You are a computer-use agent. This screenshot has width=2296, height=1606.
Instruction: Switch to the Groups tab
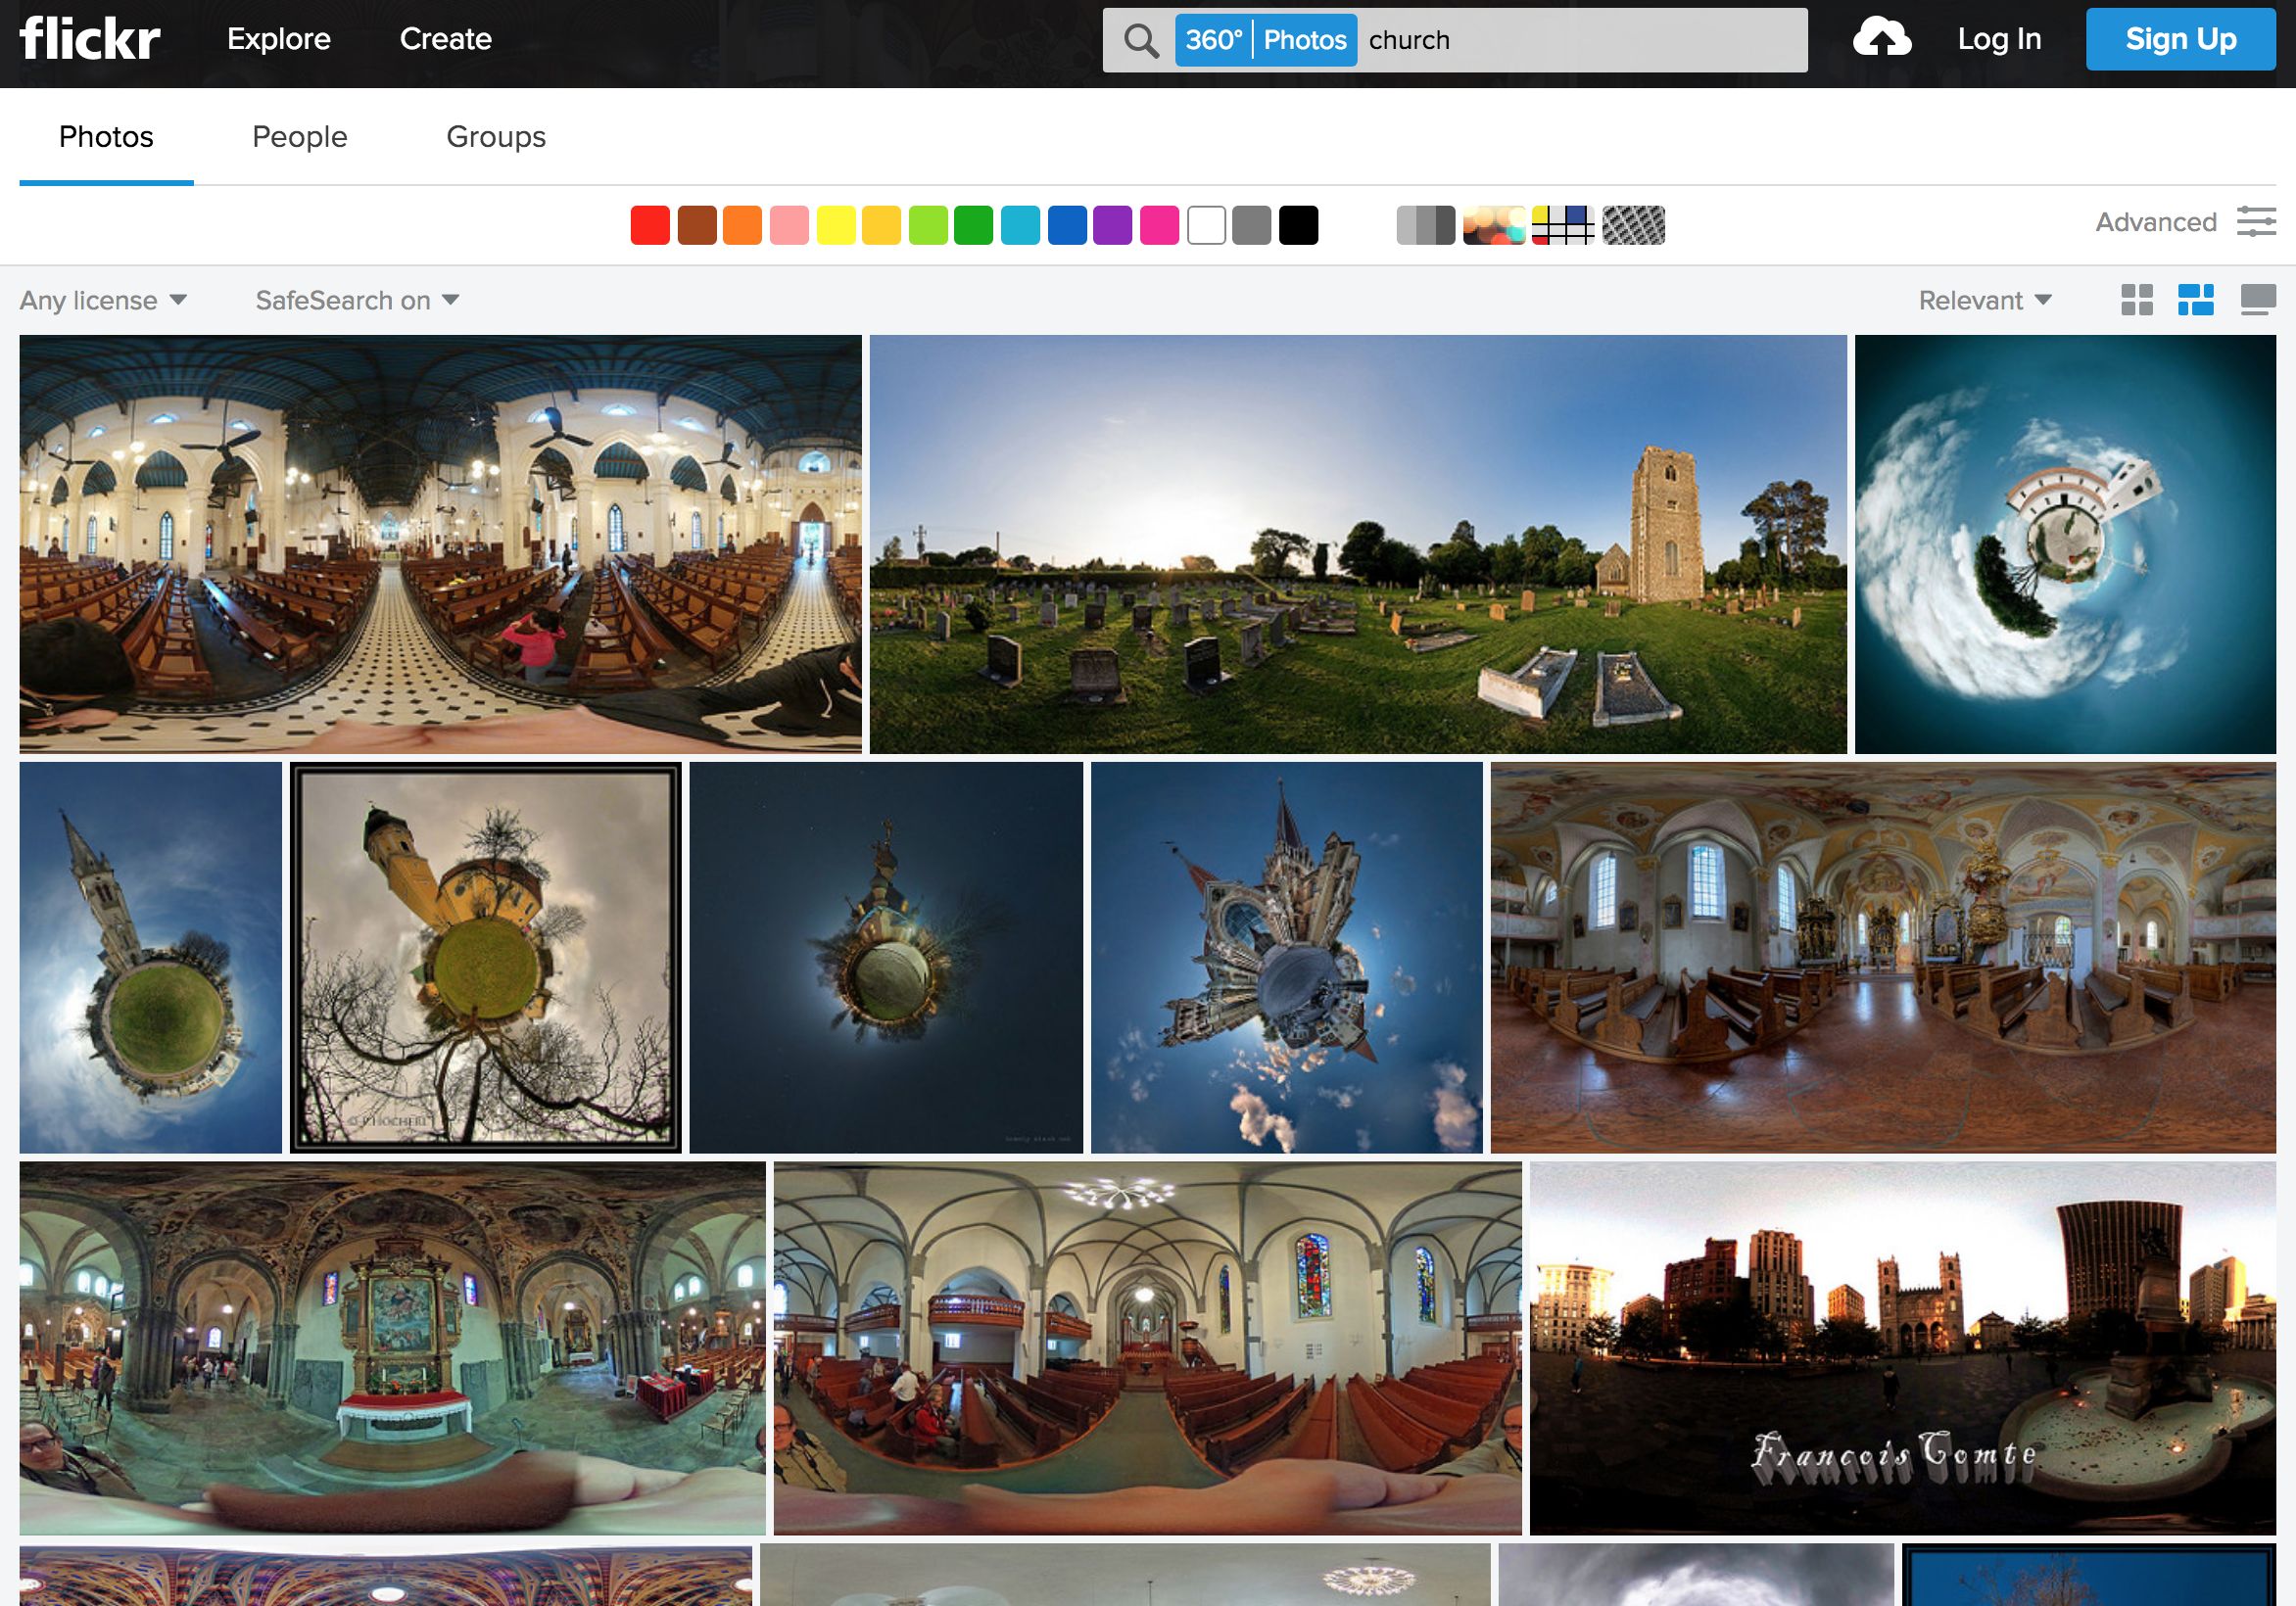click(495, 137)
